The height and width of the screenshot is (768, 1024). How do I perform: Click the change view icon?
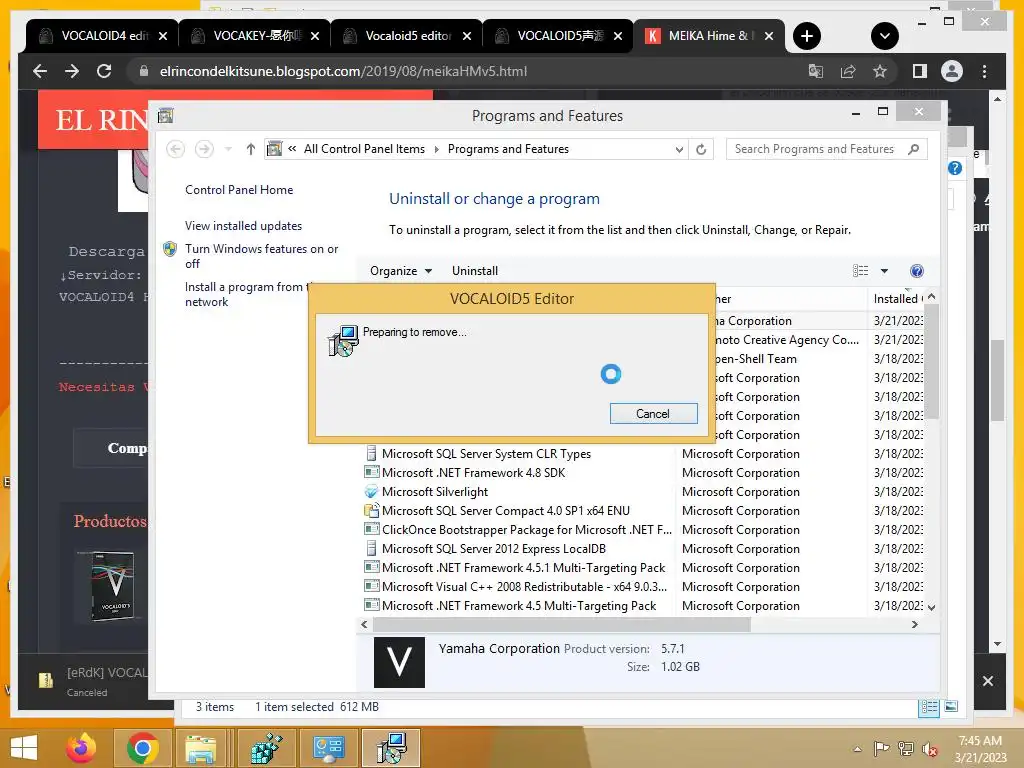pos(861,270)
